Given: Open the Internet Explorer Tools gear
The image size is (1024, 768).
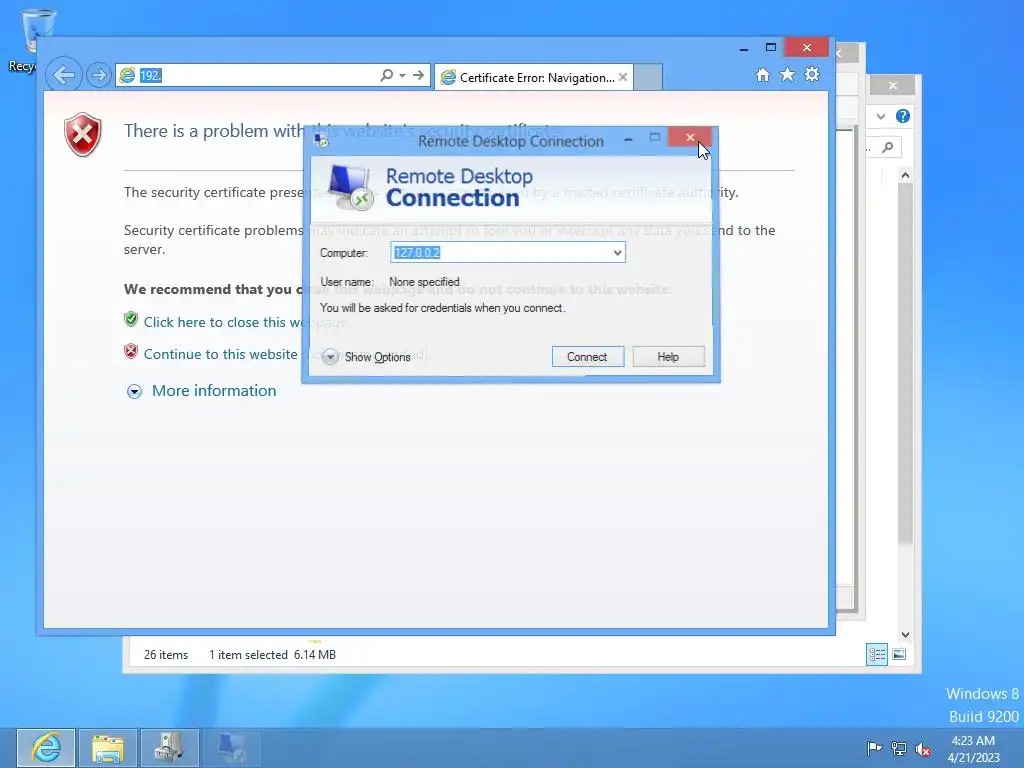Looking at the screenshot, I should point(812,74).
